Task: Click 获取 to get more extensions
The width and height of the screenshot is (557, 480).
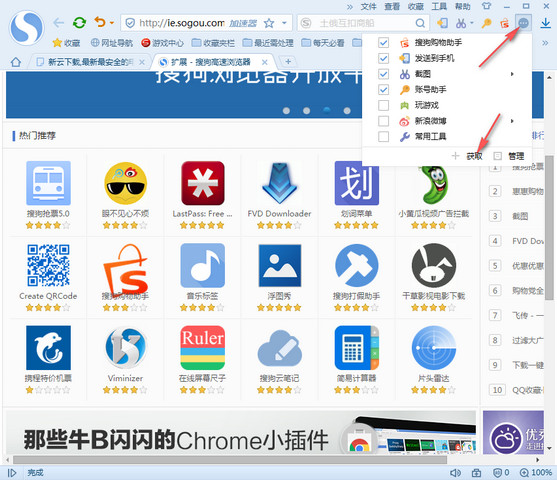Action: point(474,156)
